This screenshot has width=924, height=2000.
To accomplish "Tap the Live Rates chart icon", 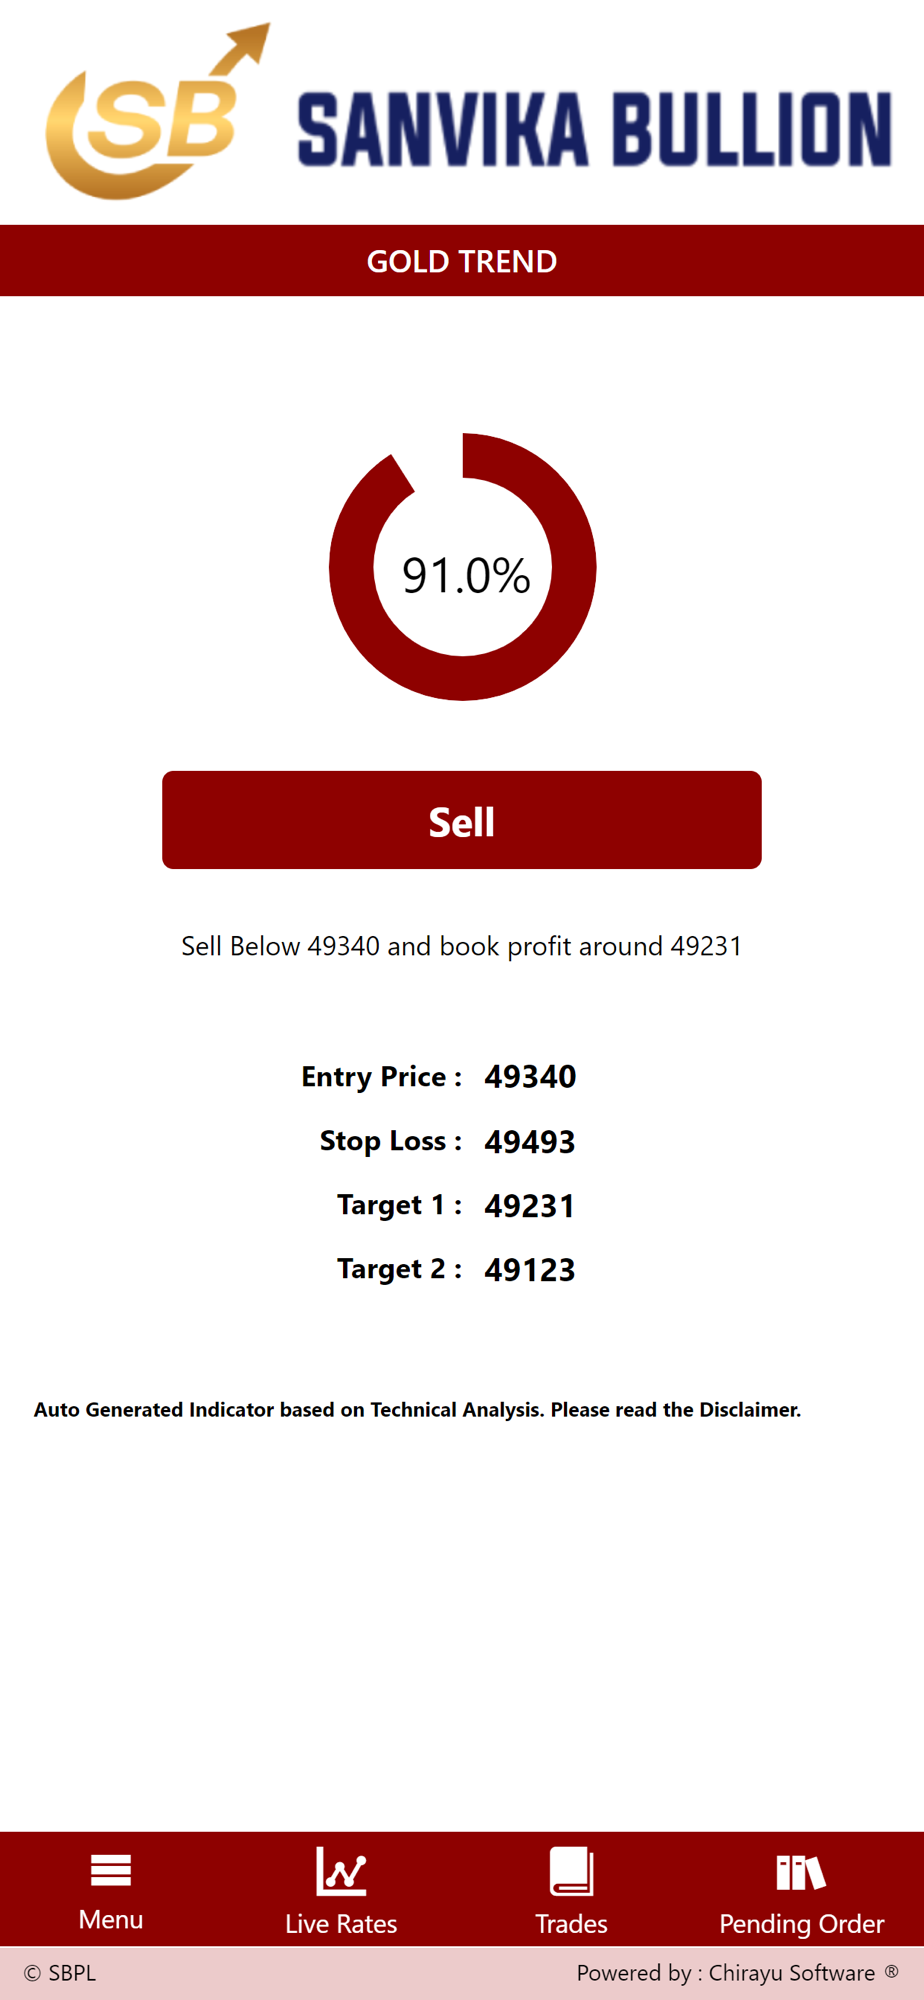I will tap(341, 1871).
